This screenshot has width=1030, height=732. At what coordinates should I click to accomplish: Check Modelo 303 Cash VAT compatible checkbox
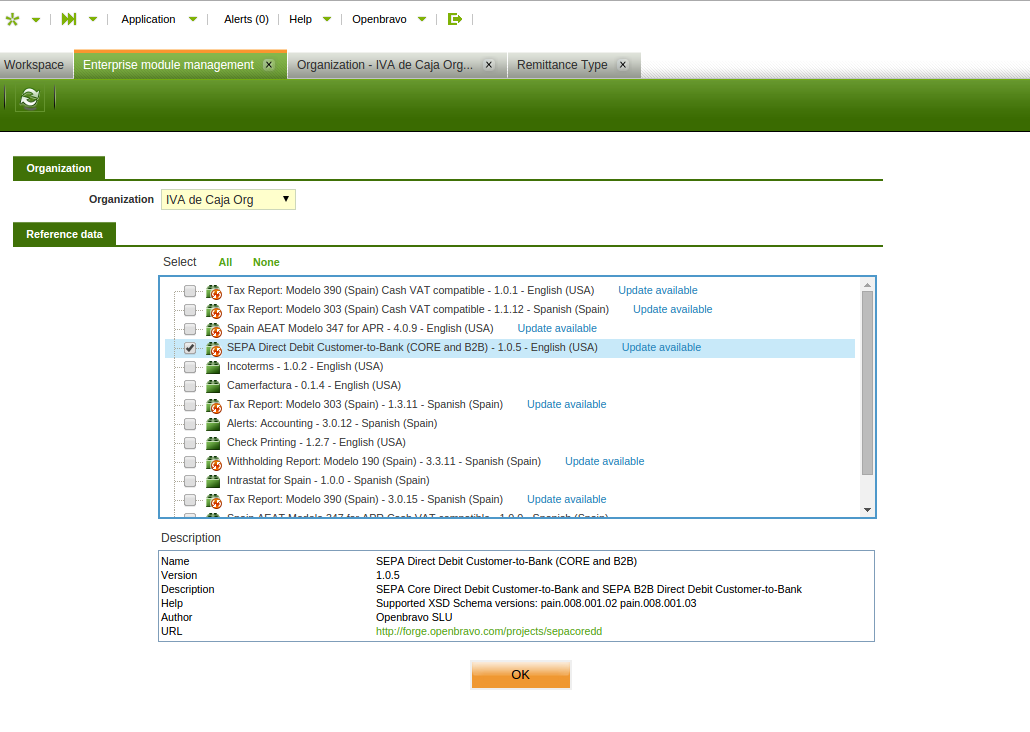tap(190, 309)
